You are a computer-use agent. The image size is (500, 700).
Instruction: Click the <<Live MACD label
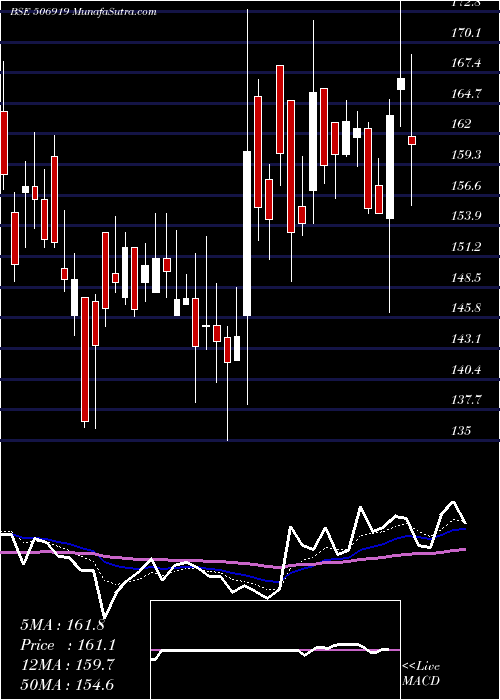click(x=421, y=673)
